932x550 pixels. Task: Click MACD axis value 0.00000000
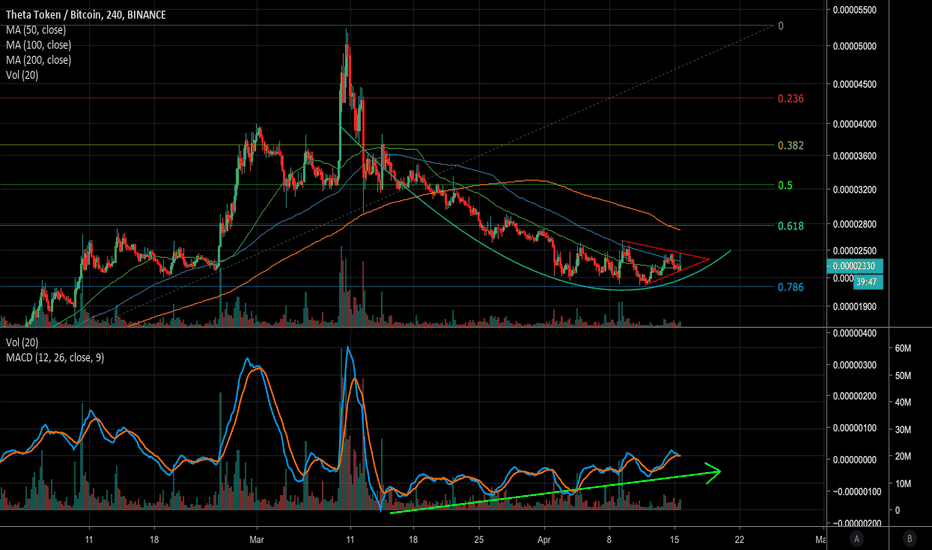(x=854, y=460)
